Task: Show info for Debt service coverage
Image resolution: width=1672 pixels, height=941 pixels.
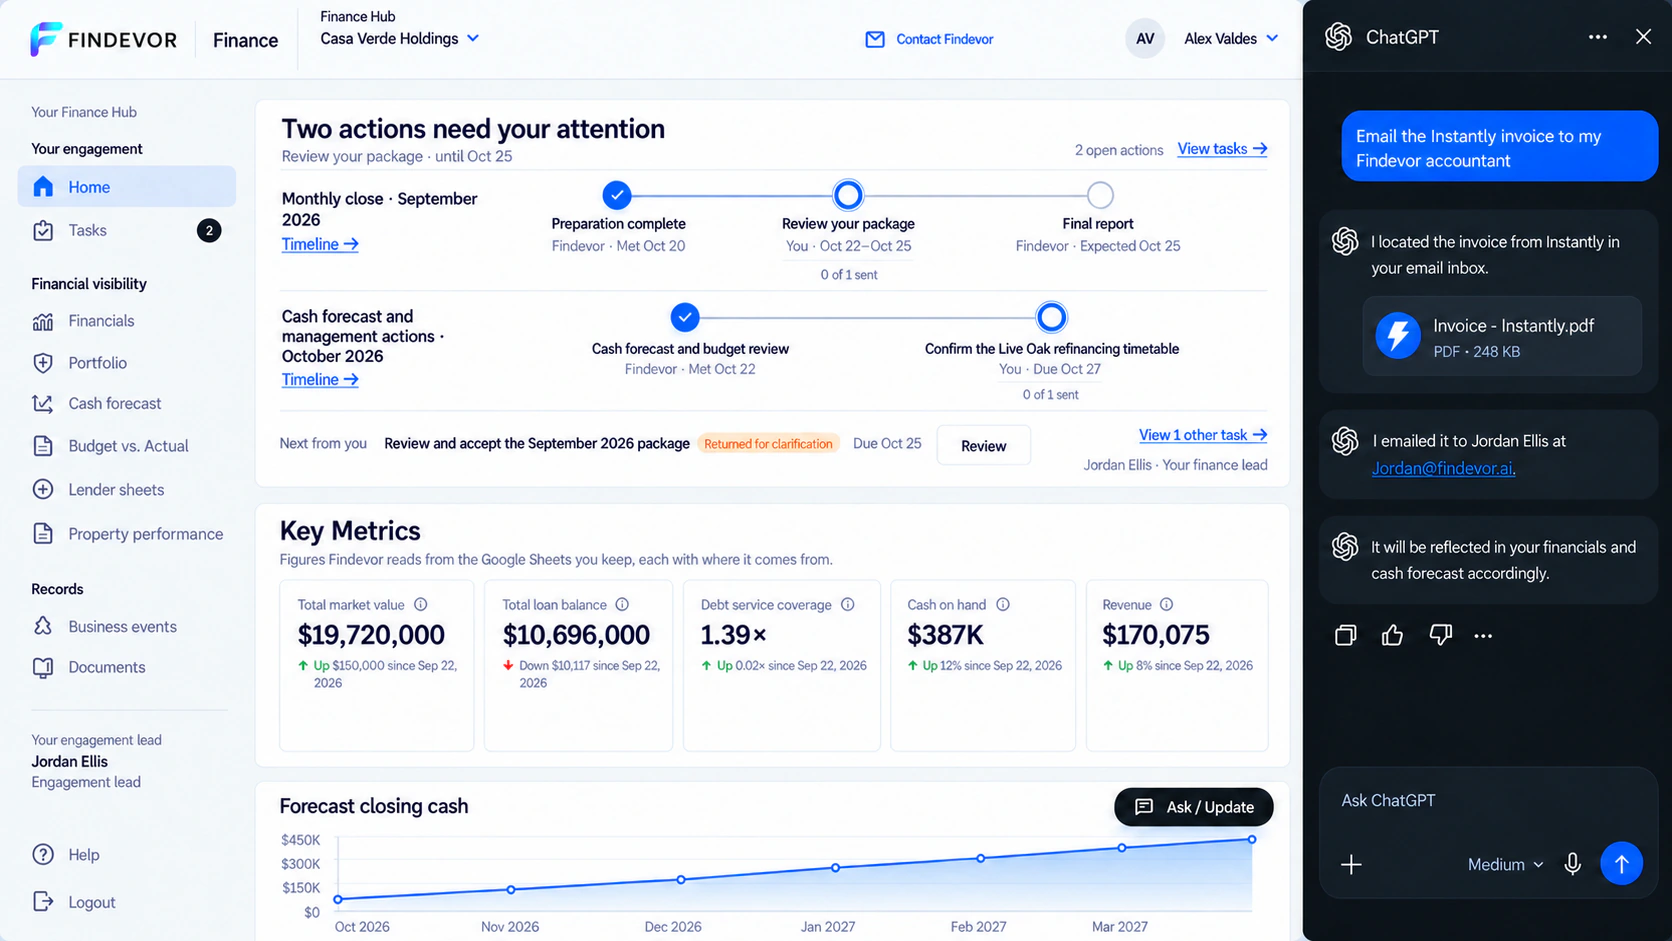Action: tap(848, 605)
